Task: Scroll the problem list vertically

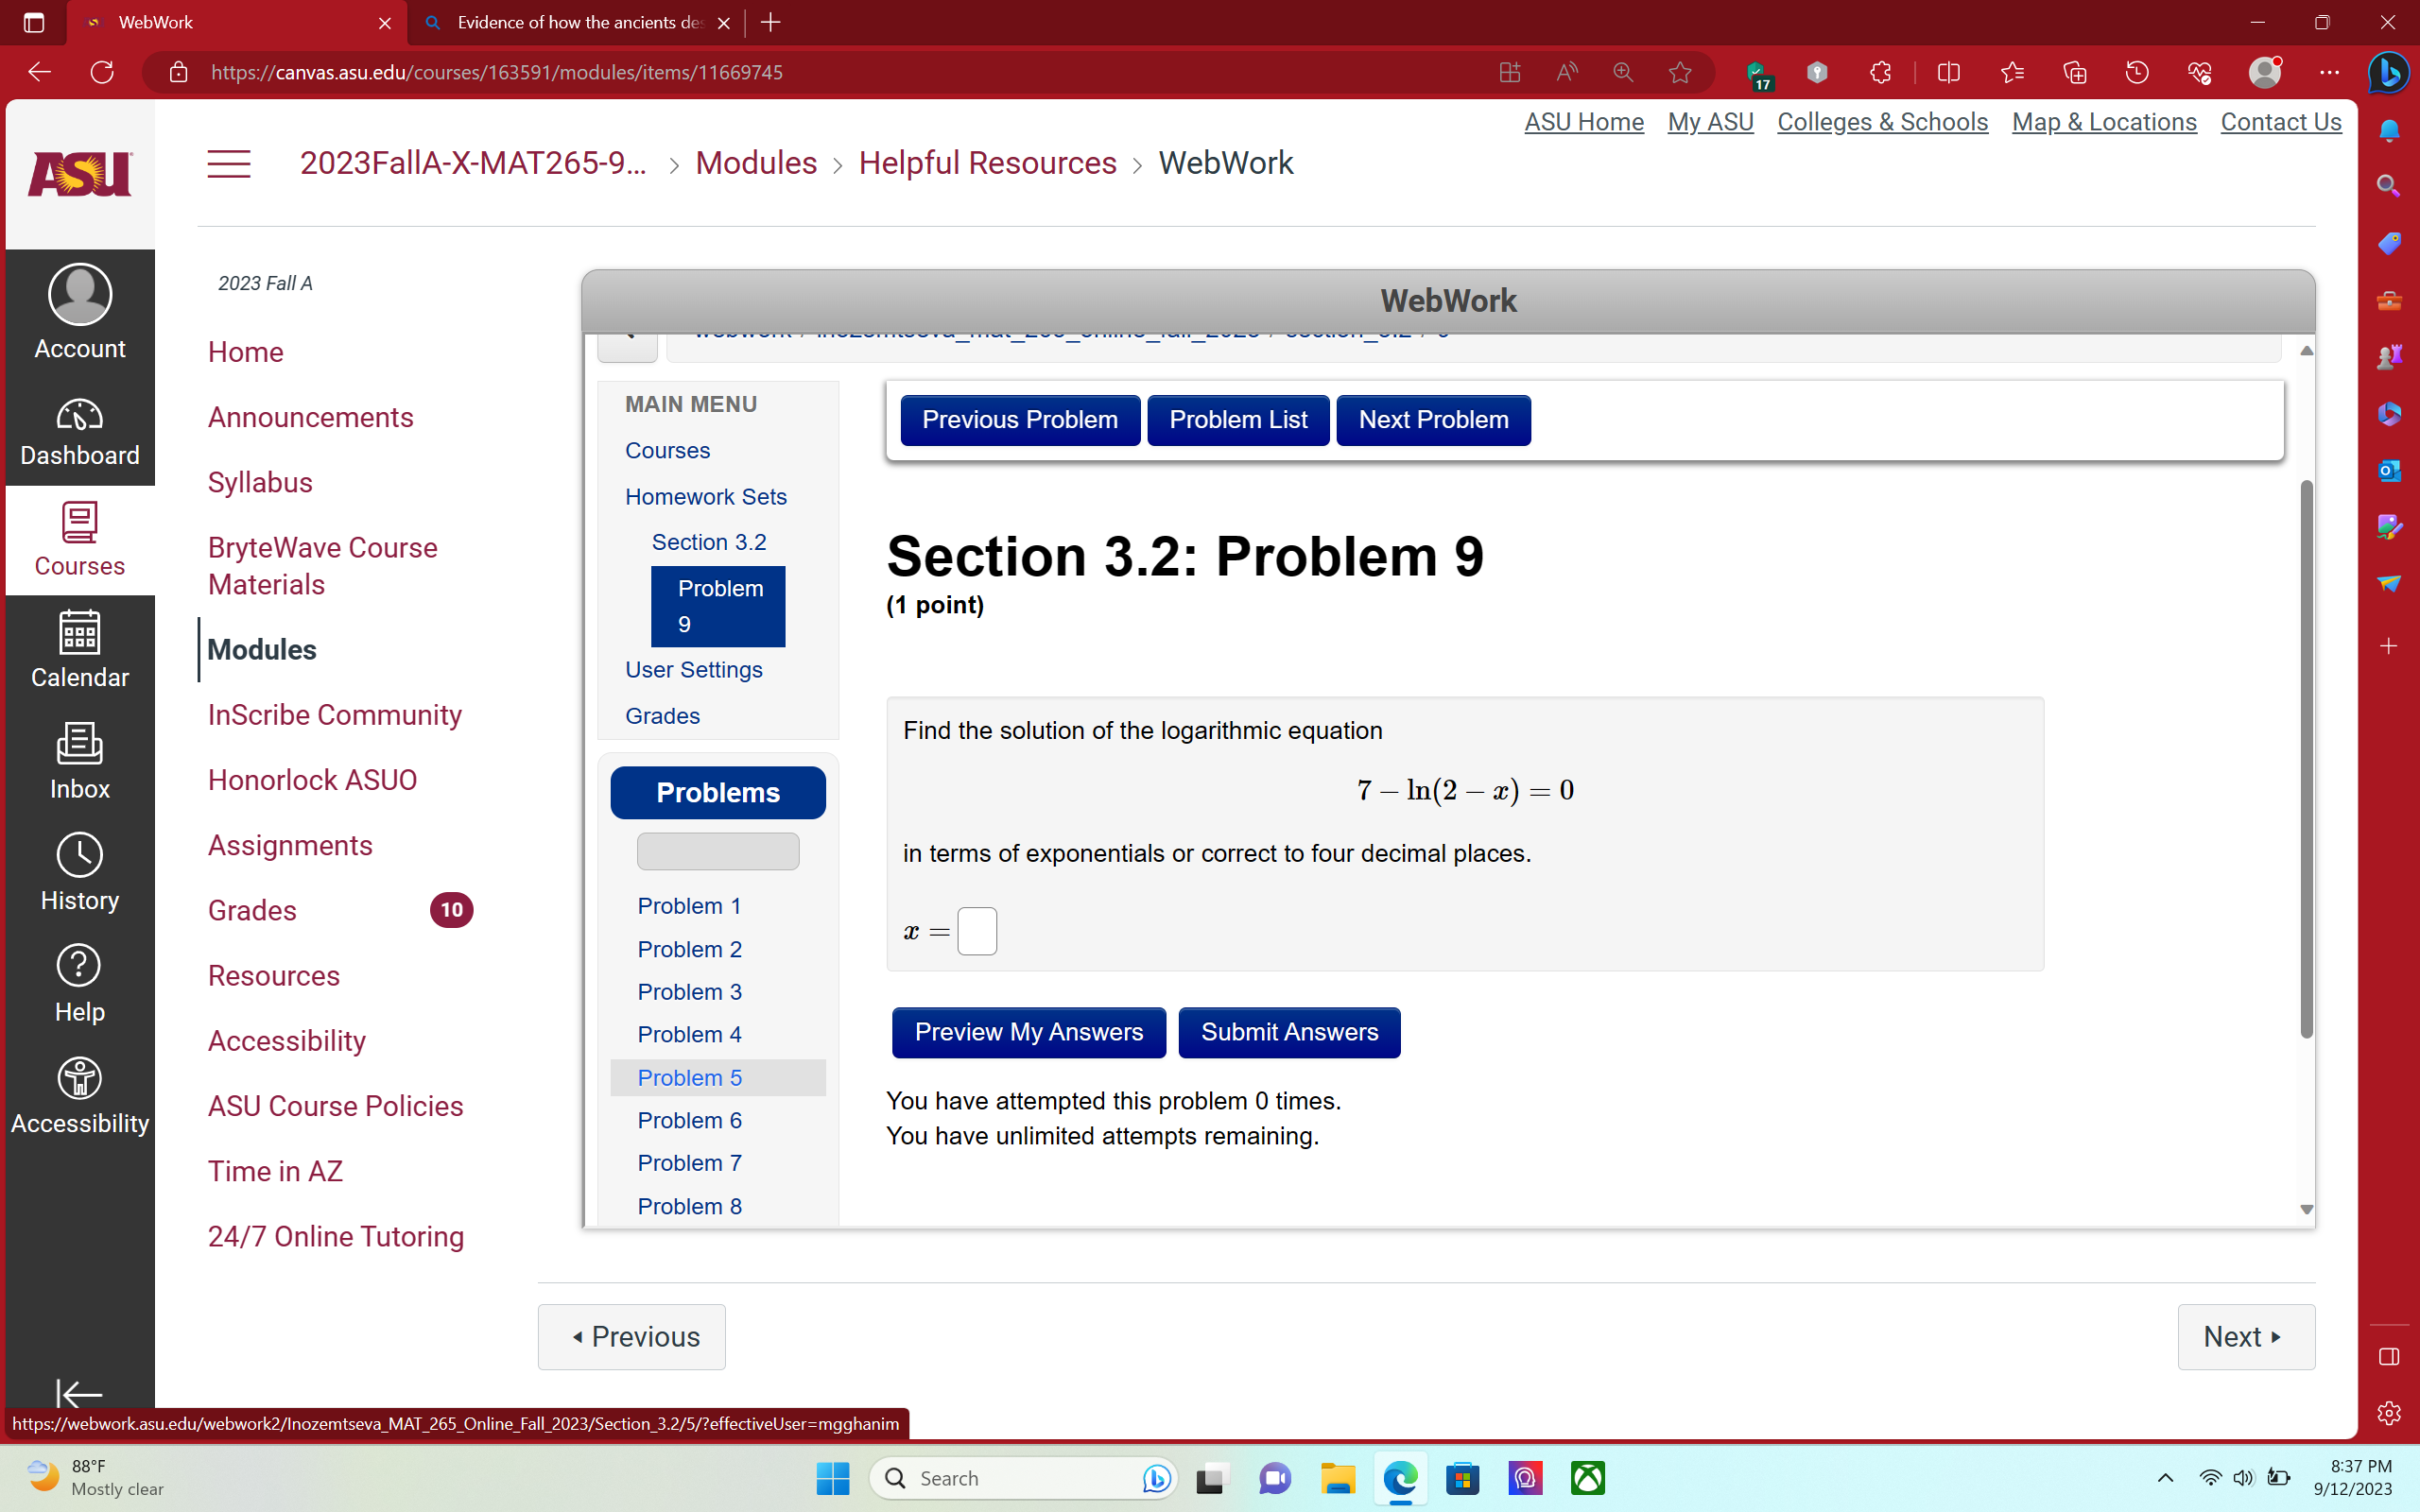Action: (x=719, y=849)
